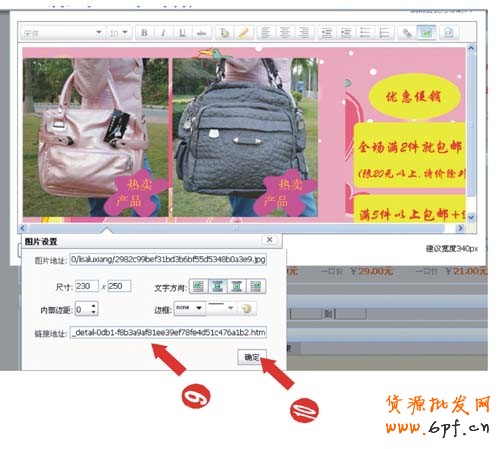Close the 图片设置 dialog
500x449 pixels.
[269, 240]
